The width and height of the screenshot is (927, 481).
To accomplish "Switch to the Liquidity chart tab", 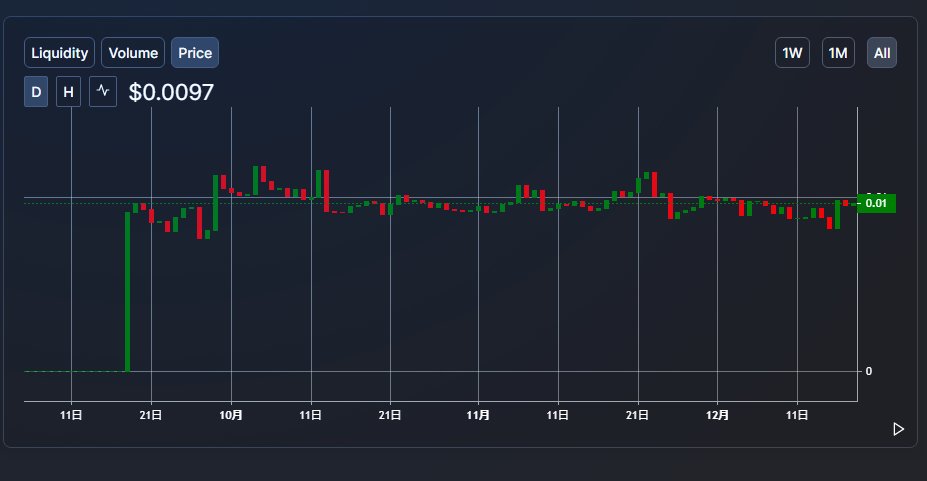I will click(x=59, y=53).
